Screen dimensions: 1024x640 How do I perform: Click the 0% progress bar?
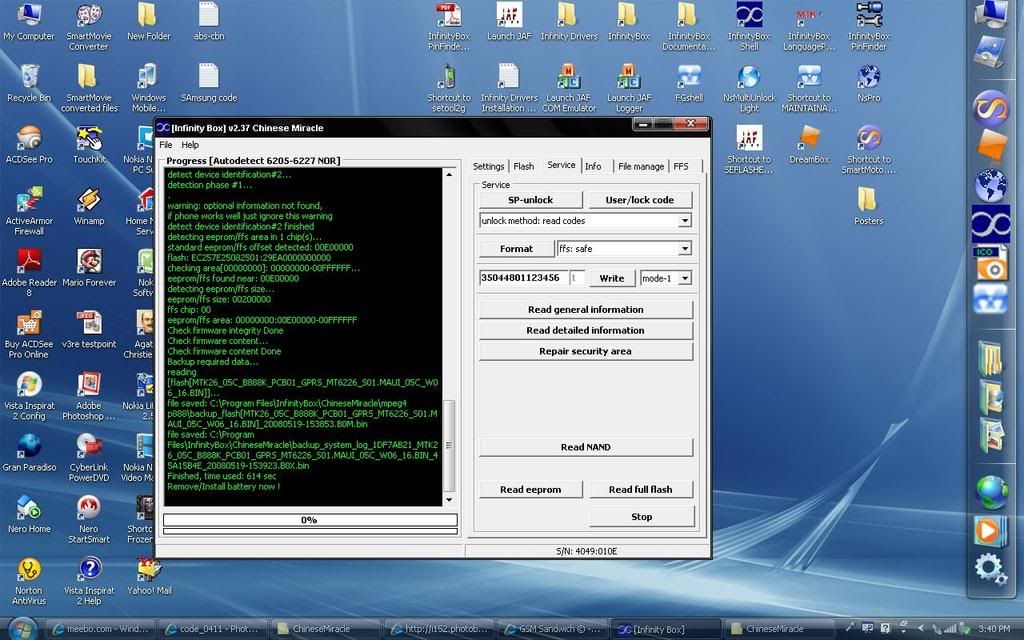tap(310, 520)
